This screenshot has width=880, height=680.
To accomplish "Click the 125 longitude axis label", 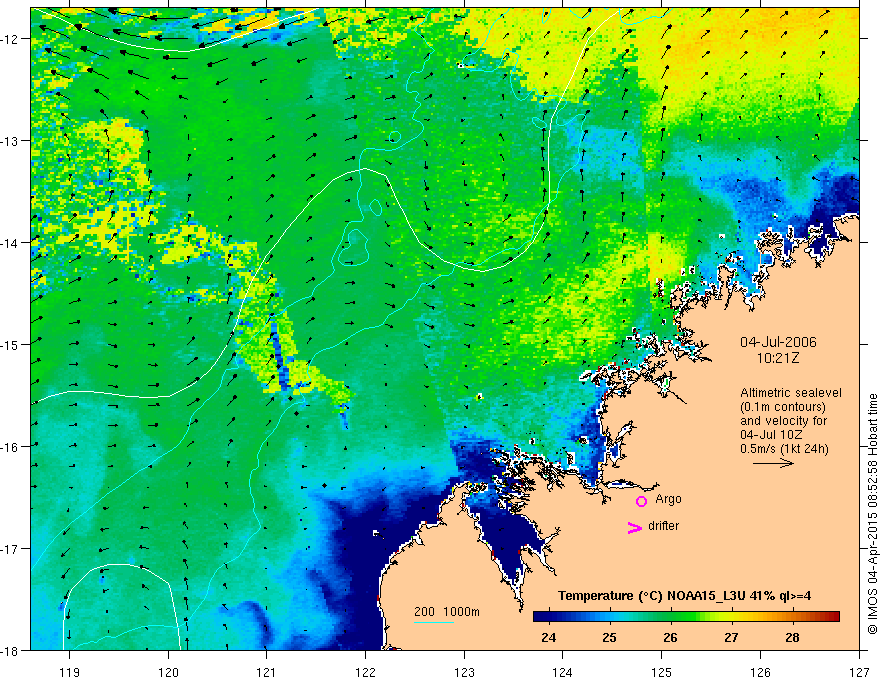I will [x=662, y=672].
